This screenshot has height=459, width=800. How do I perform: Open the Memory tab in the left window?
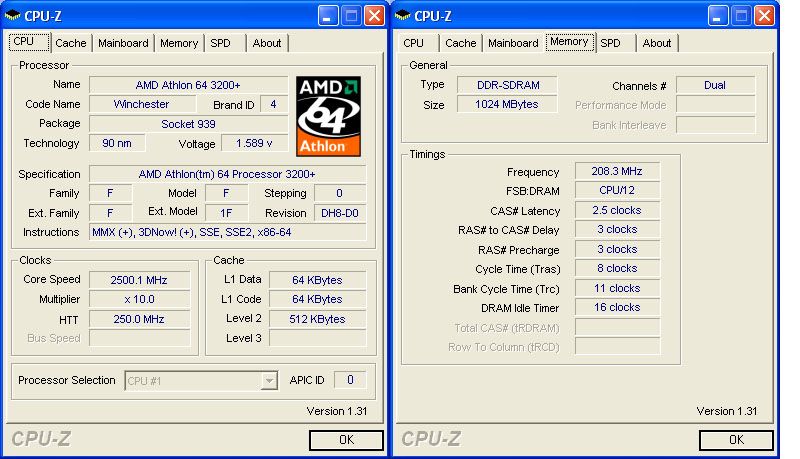coord(179,43)
